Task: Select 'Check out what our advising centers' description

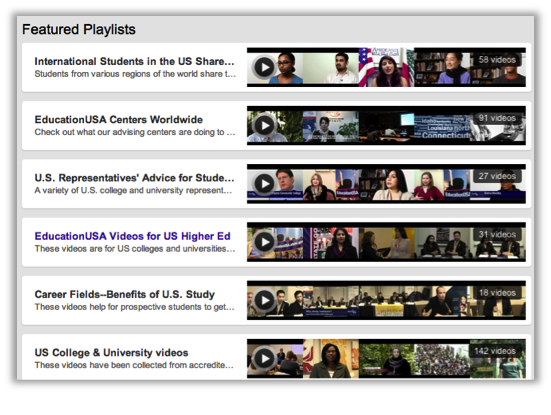Action: 135,132
